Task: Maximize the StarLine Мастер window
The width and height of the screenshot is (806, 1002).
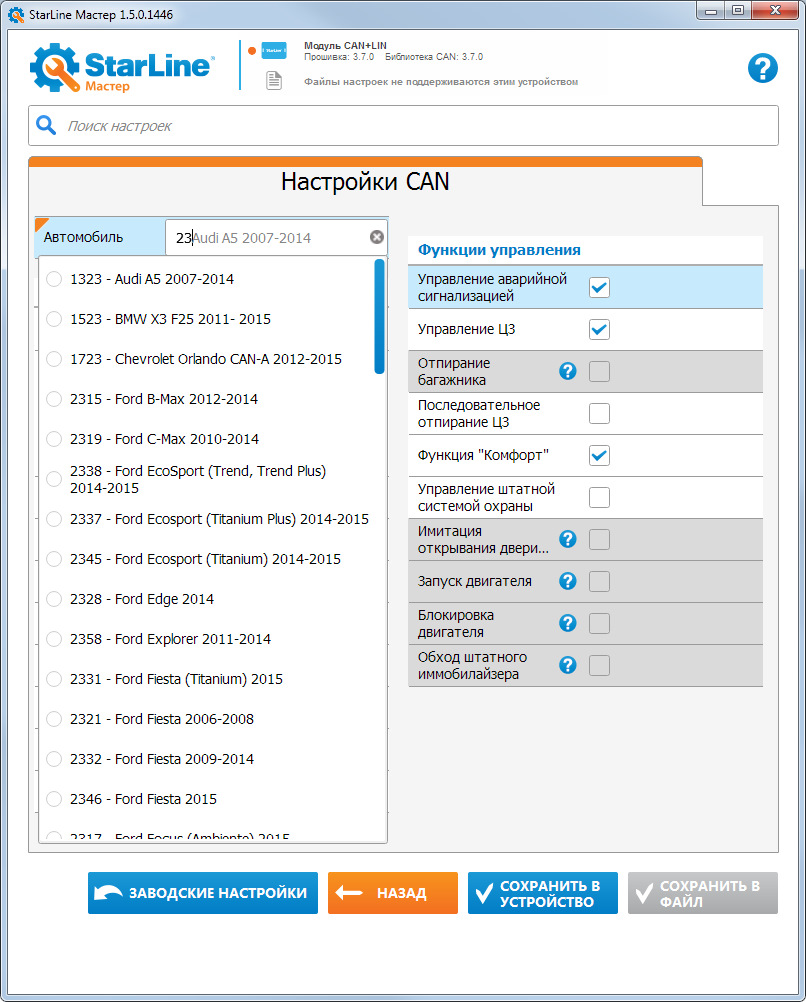Action: click(738, 10)
